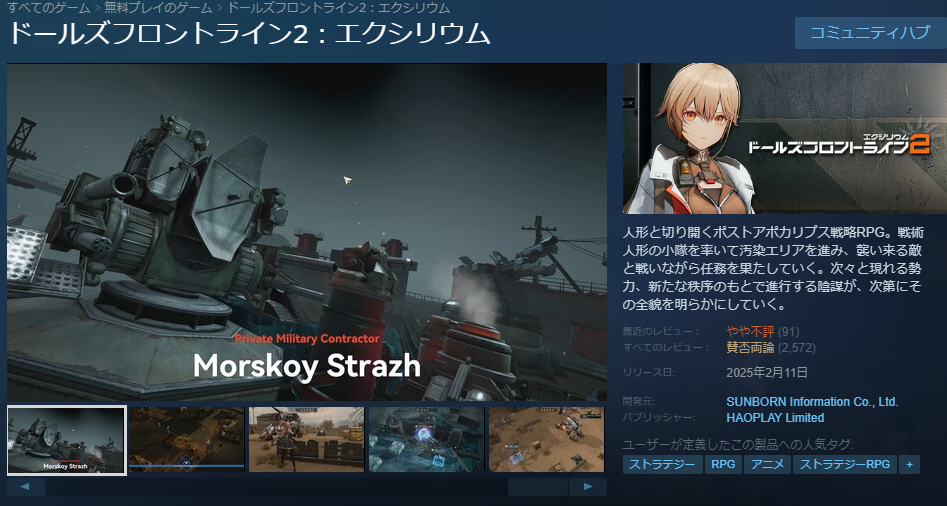Expand more tags with the plus button

(x=909, y=464)
